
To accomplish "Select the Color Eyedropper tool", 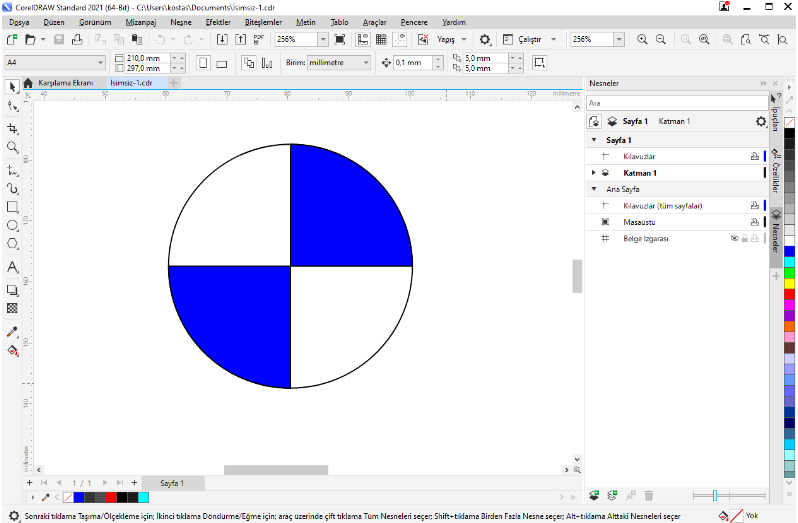I will tap(12, 332).
